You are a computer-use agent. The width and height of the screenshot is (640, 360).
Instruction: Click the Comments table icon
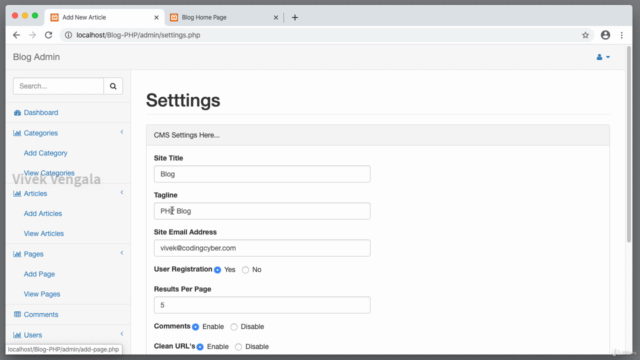click(17, 314)
